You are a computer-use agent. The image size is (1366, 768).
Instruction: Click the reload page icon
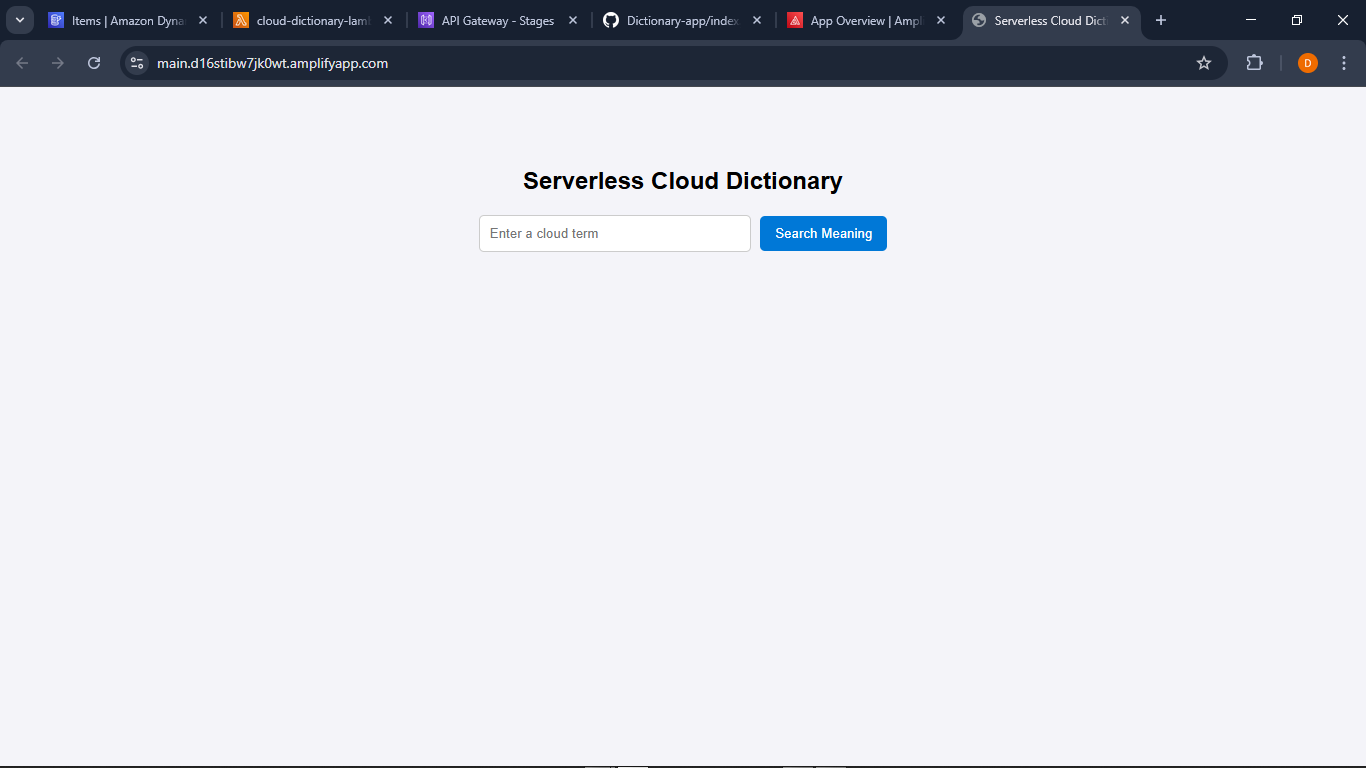click(x=93, y=62)
